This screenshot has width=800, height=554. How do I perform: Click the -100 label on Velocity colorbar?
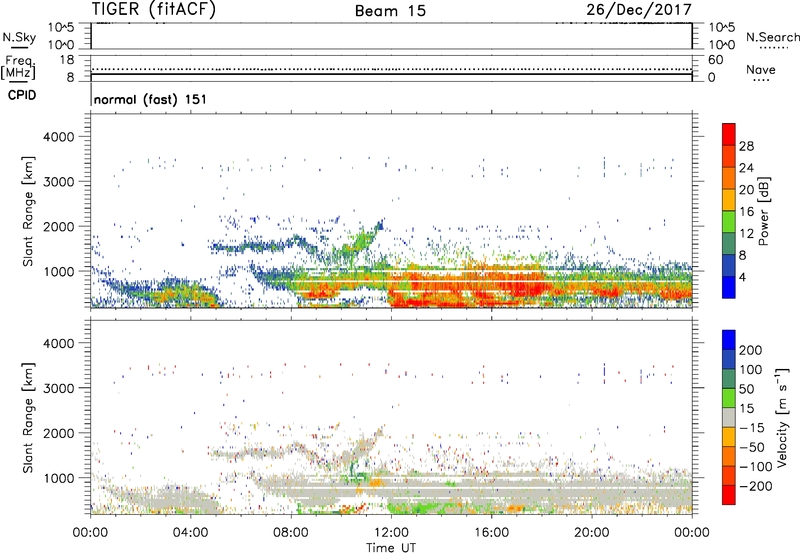click(756, 466)
